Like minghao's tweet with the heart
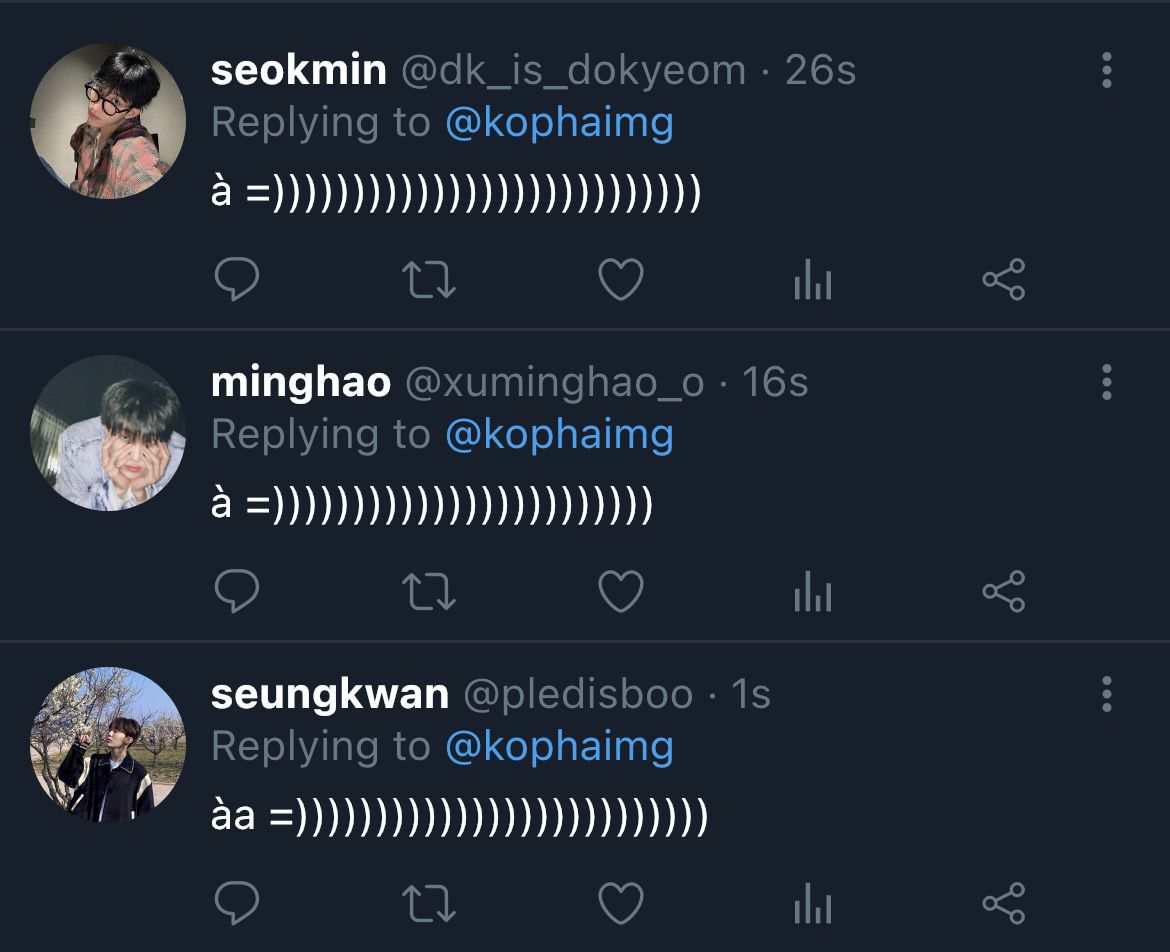The image size is (1170, 952). pyautogui.click(x=621, y=591)
